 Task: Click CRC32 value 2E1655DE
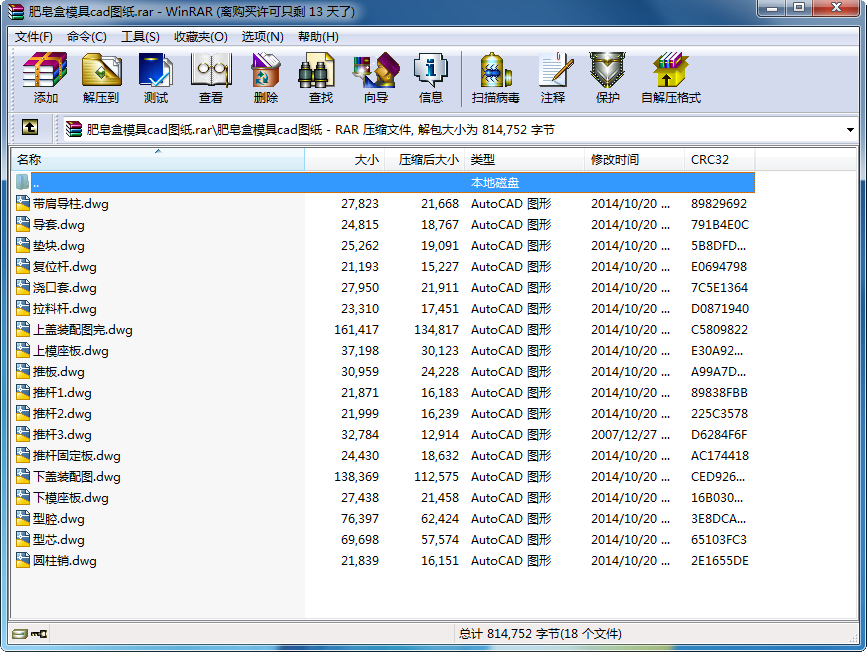click(720, 561)
